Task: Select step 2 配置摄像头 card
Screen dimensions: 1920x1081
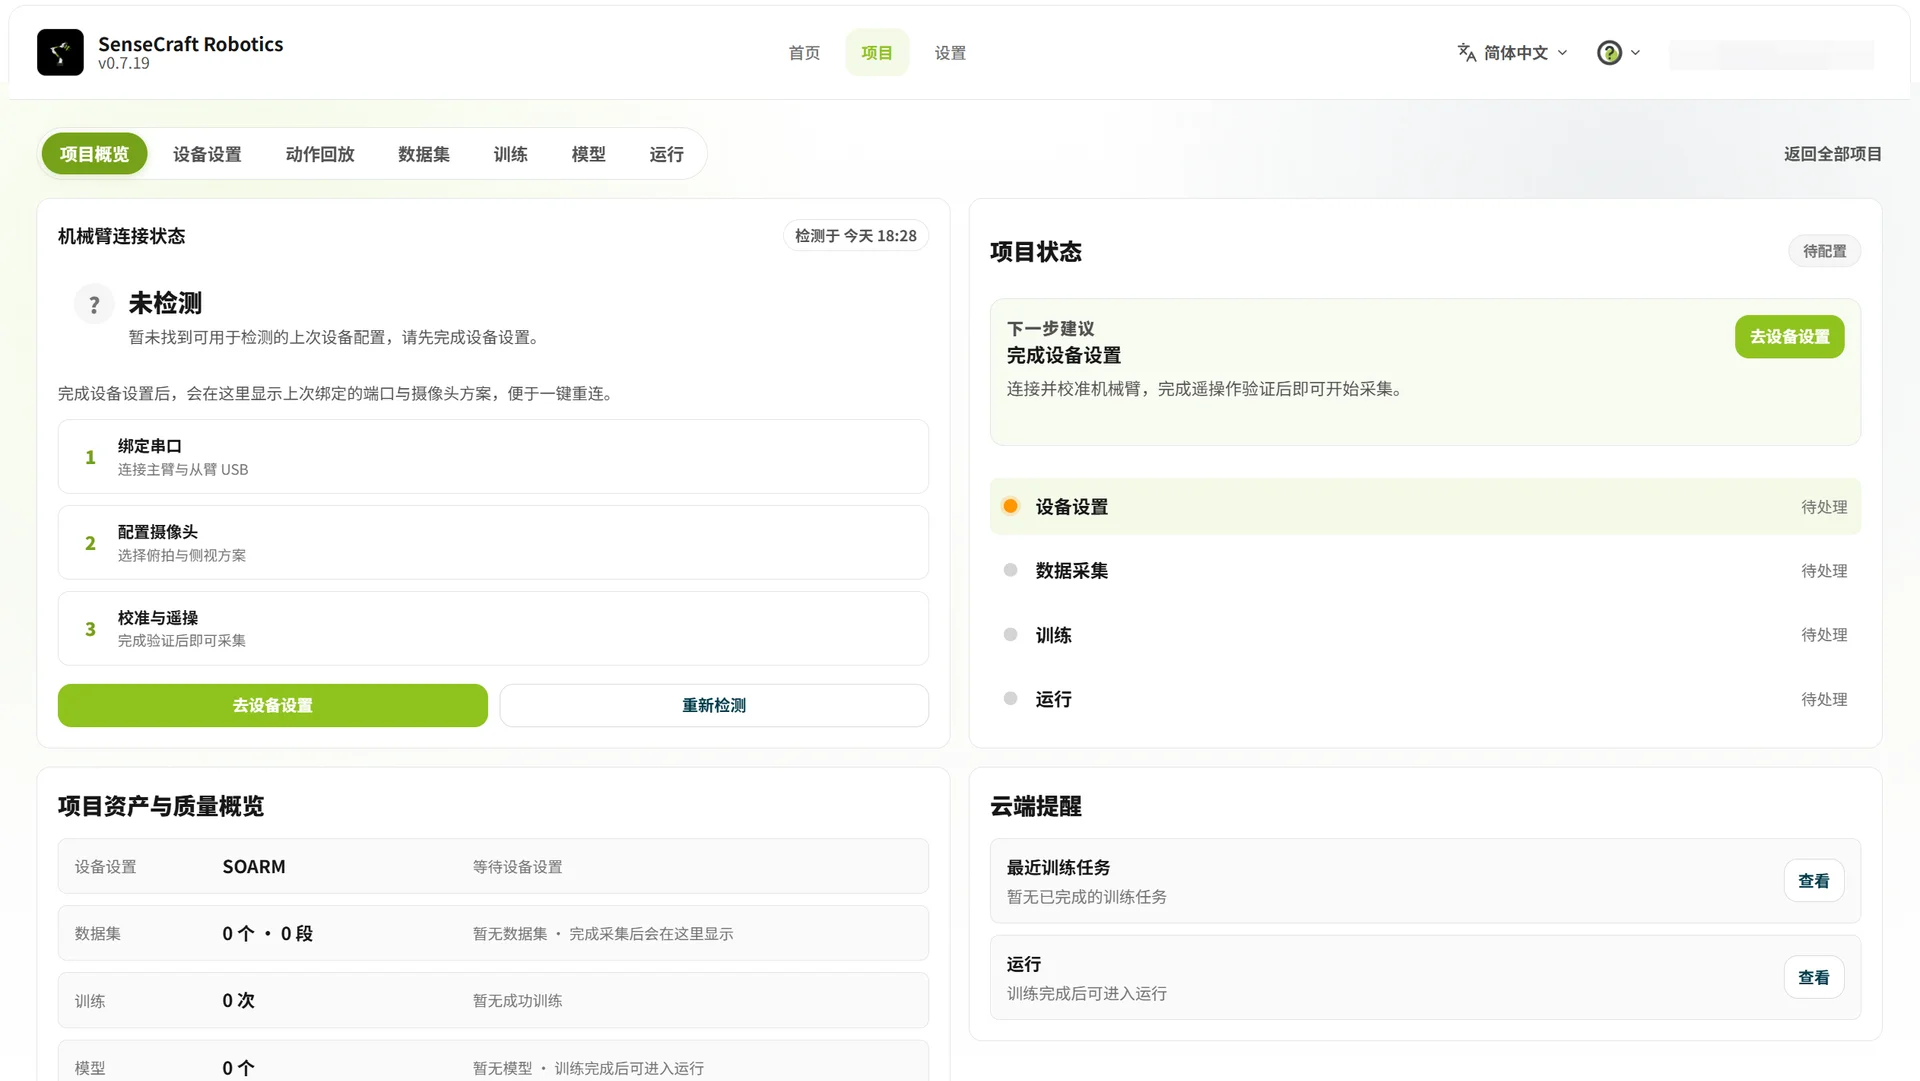Action: tap(493, 543)
